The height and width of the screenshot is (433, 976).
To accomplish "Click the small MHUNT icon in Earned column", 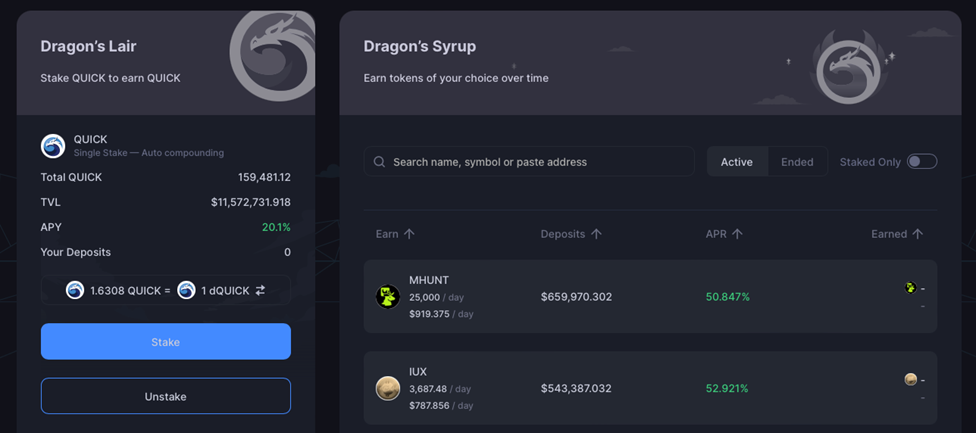I will tap(911, 287).
